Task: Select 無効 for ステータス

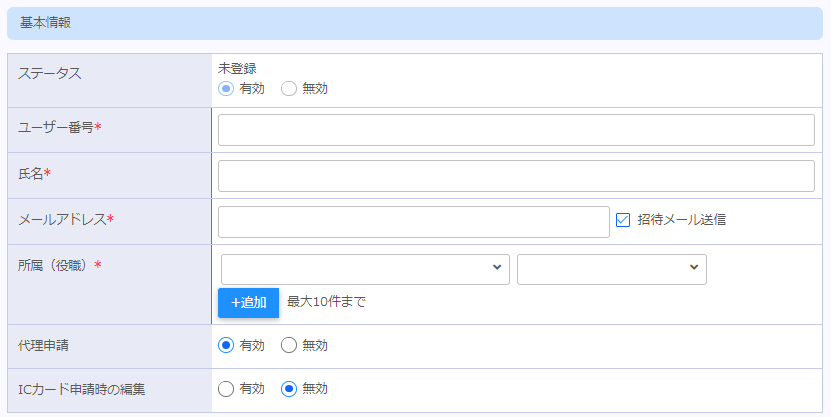Action: pos(289,88)
